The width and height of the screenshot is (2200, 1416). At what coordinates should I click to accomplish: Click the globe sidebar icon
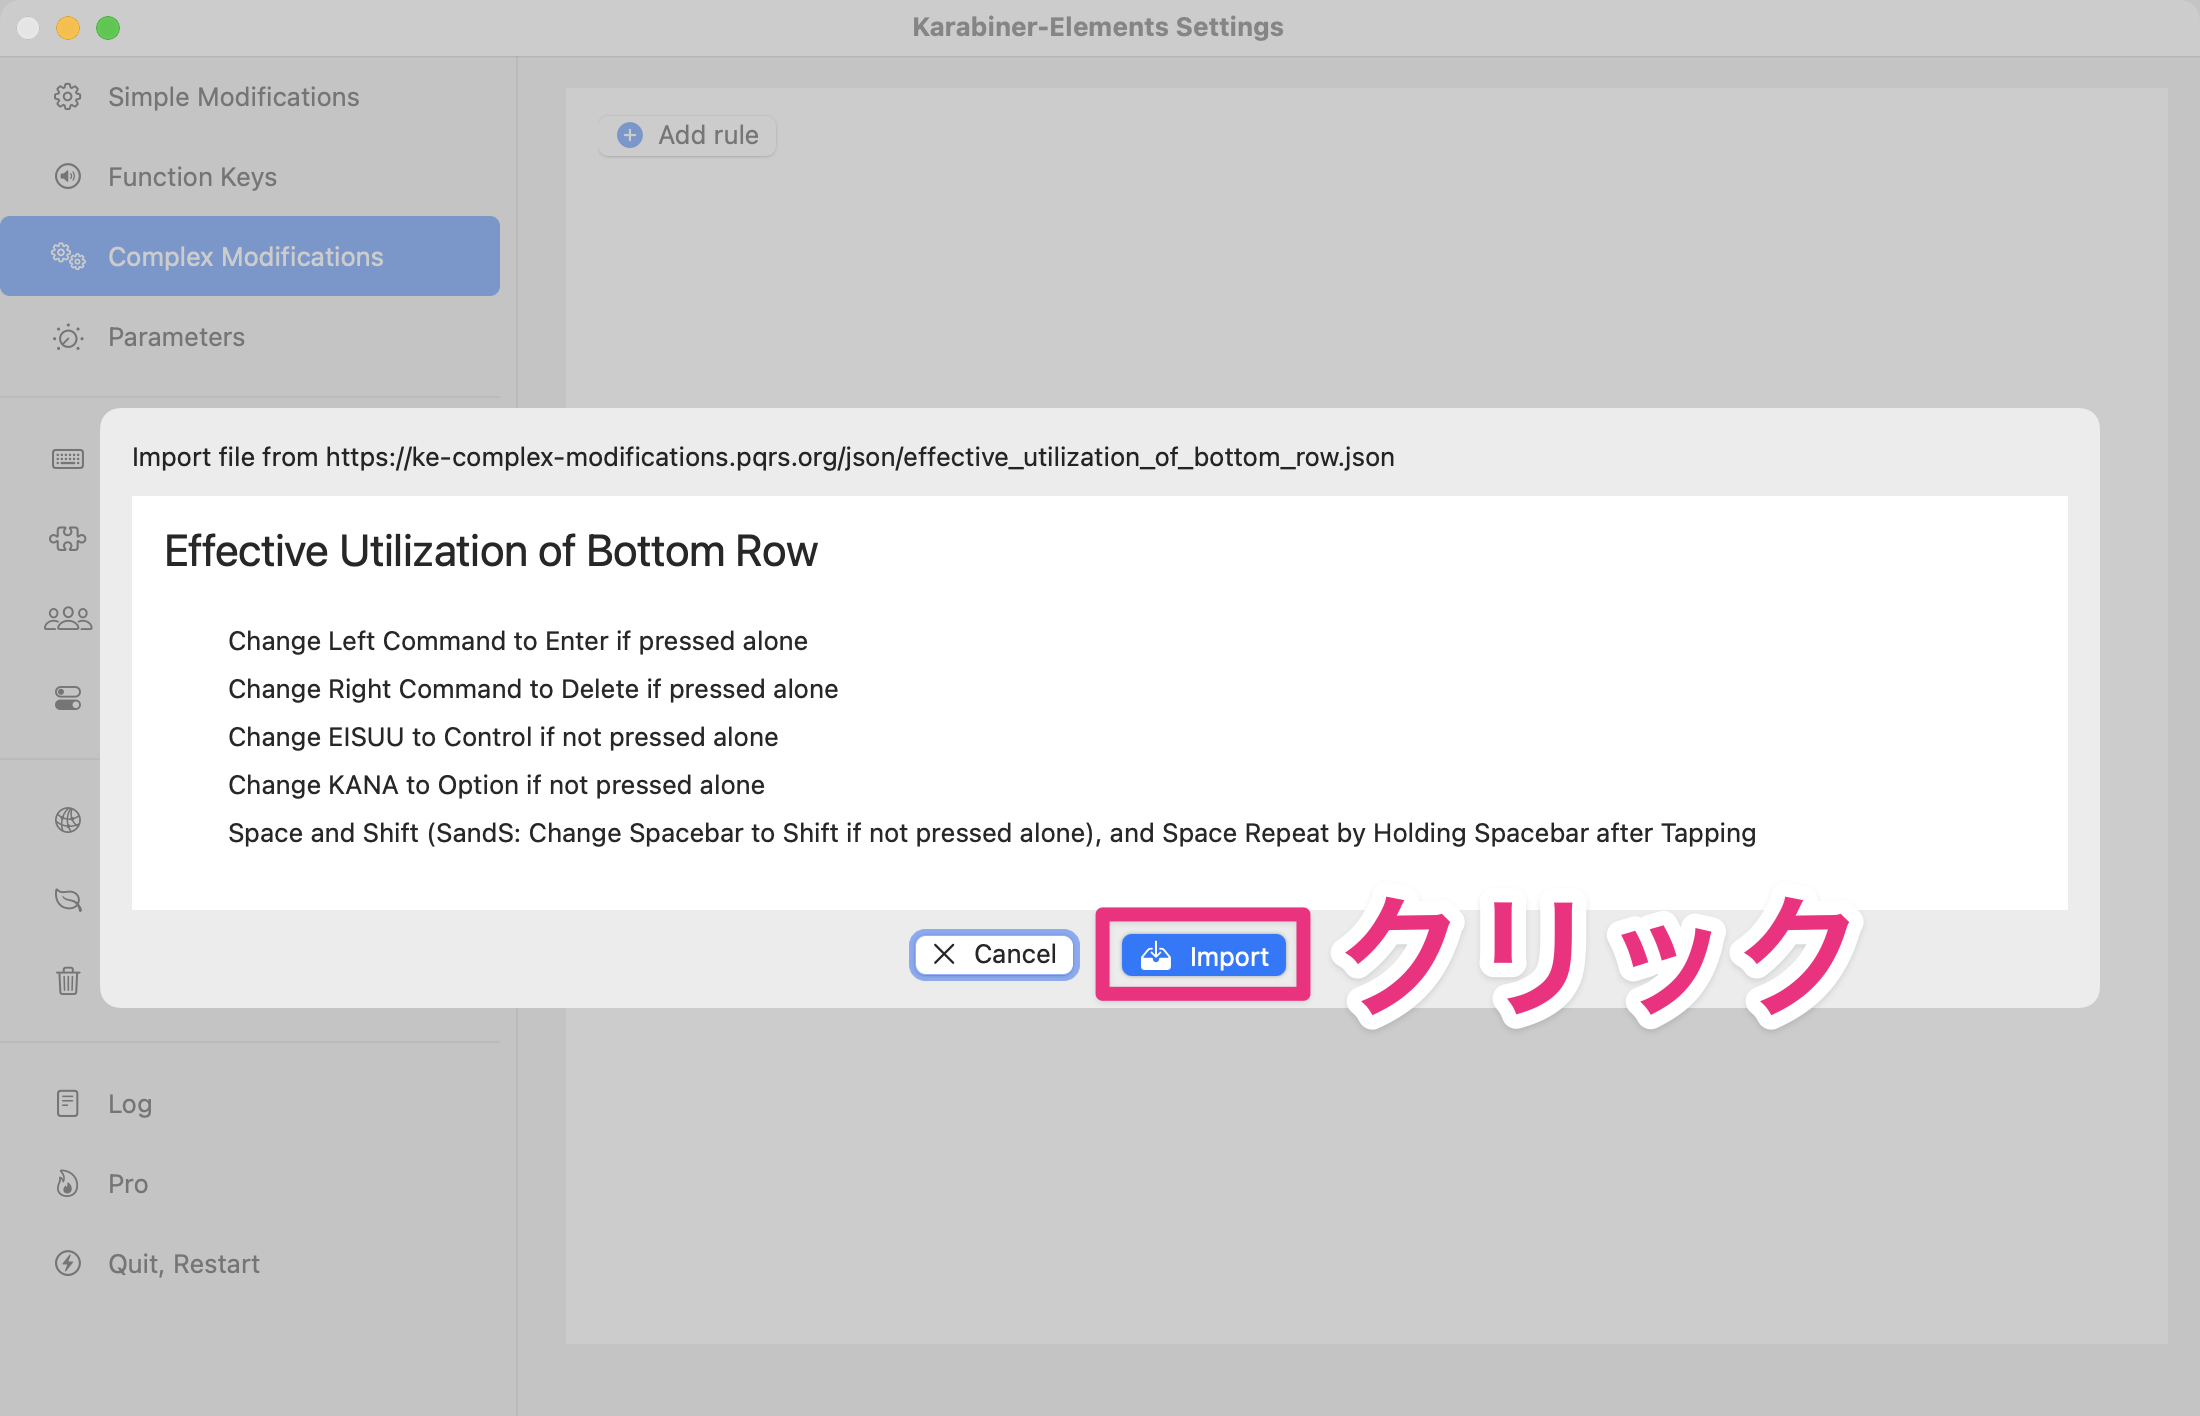[68, 820]
